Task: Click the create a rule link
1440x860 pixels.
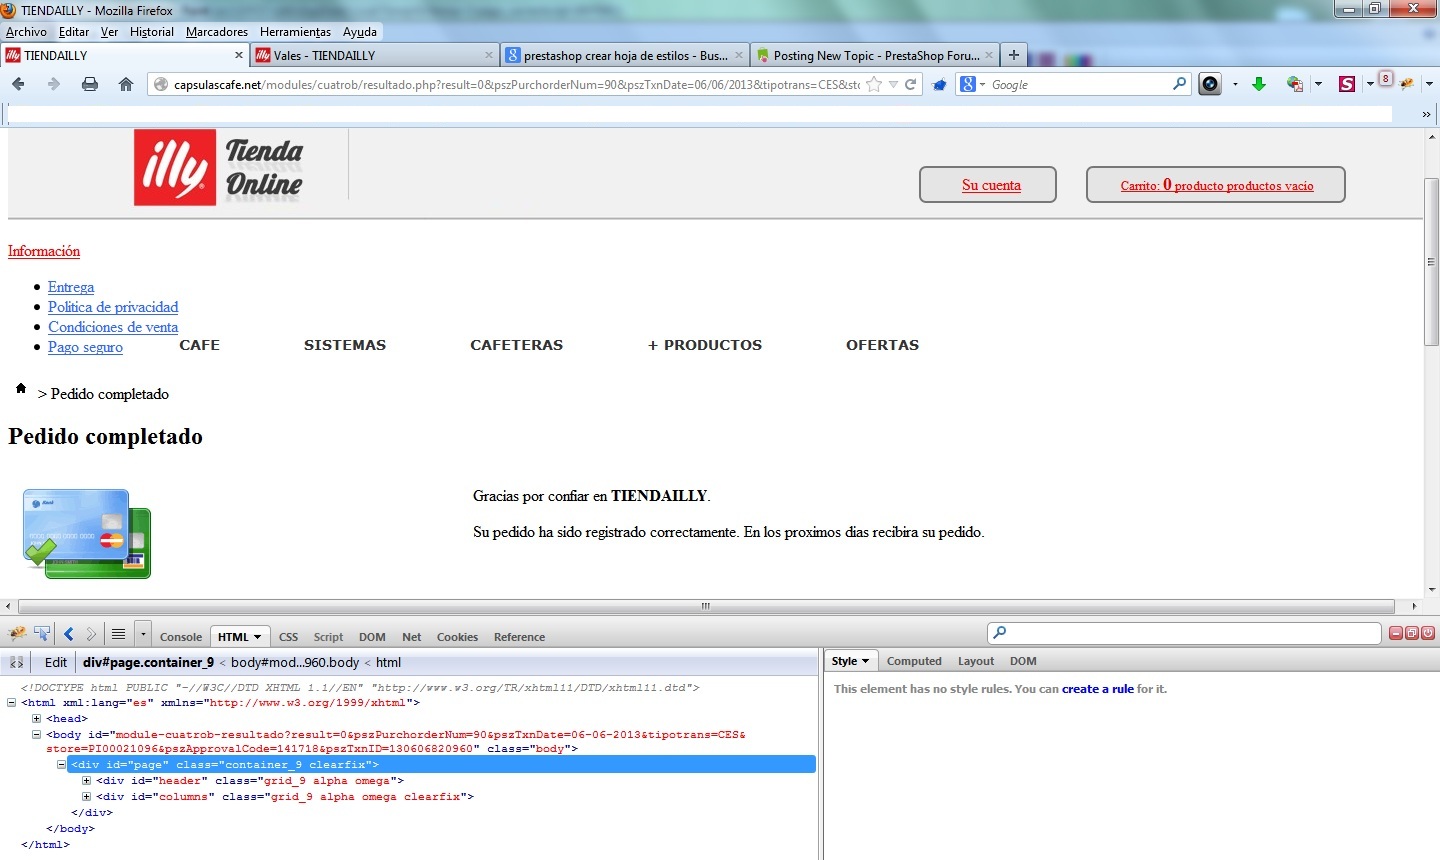Action: click(1098, 689)
